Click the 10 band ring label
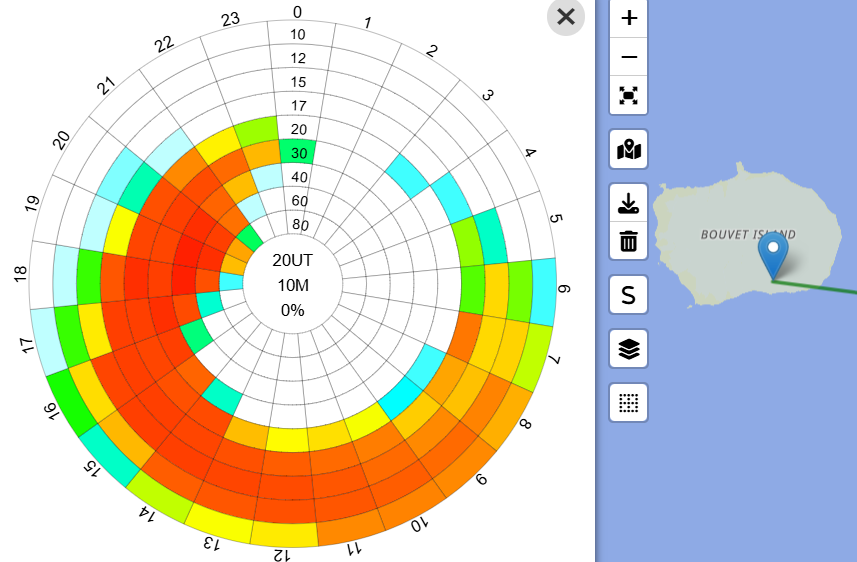The image size is (857, 562). [x=298, y=35]
